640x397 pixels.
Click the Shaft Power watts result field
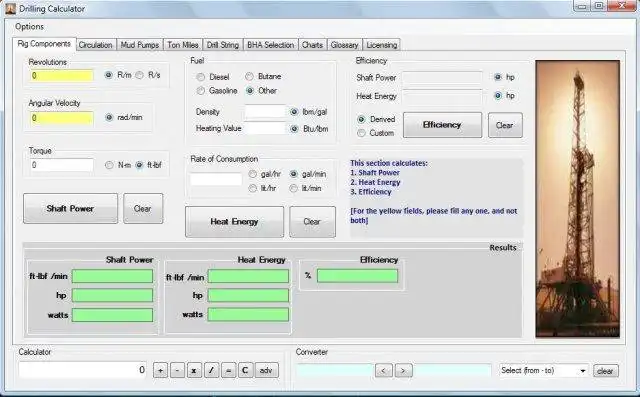click(x=113, y=315)
